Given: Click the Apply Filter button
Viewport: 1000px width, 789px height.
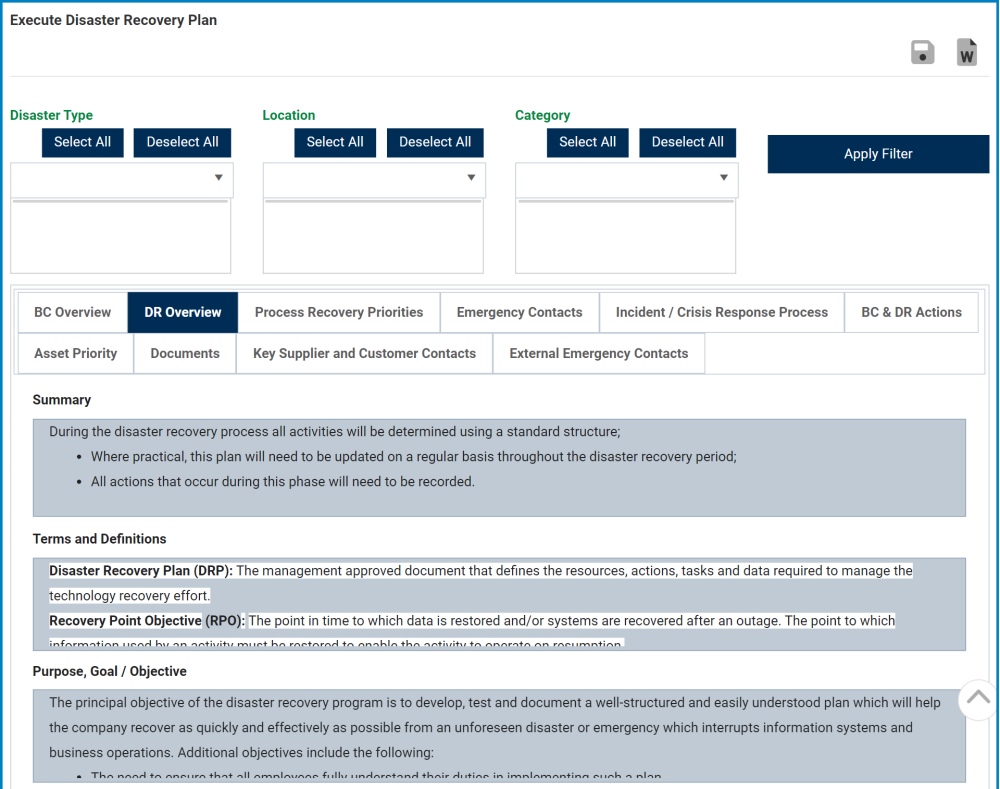Looking at the screenshot, I should [878, 154].
